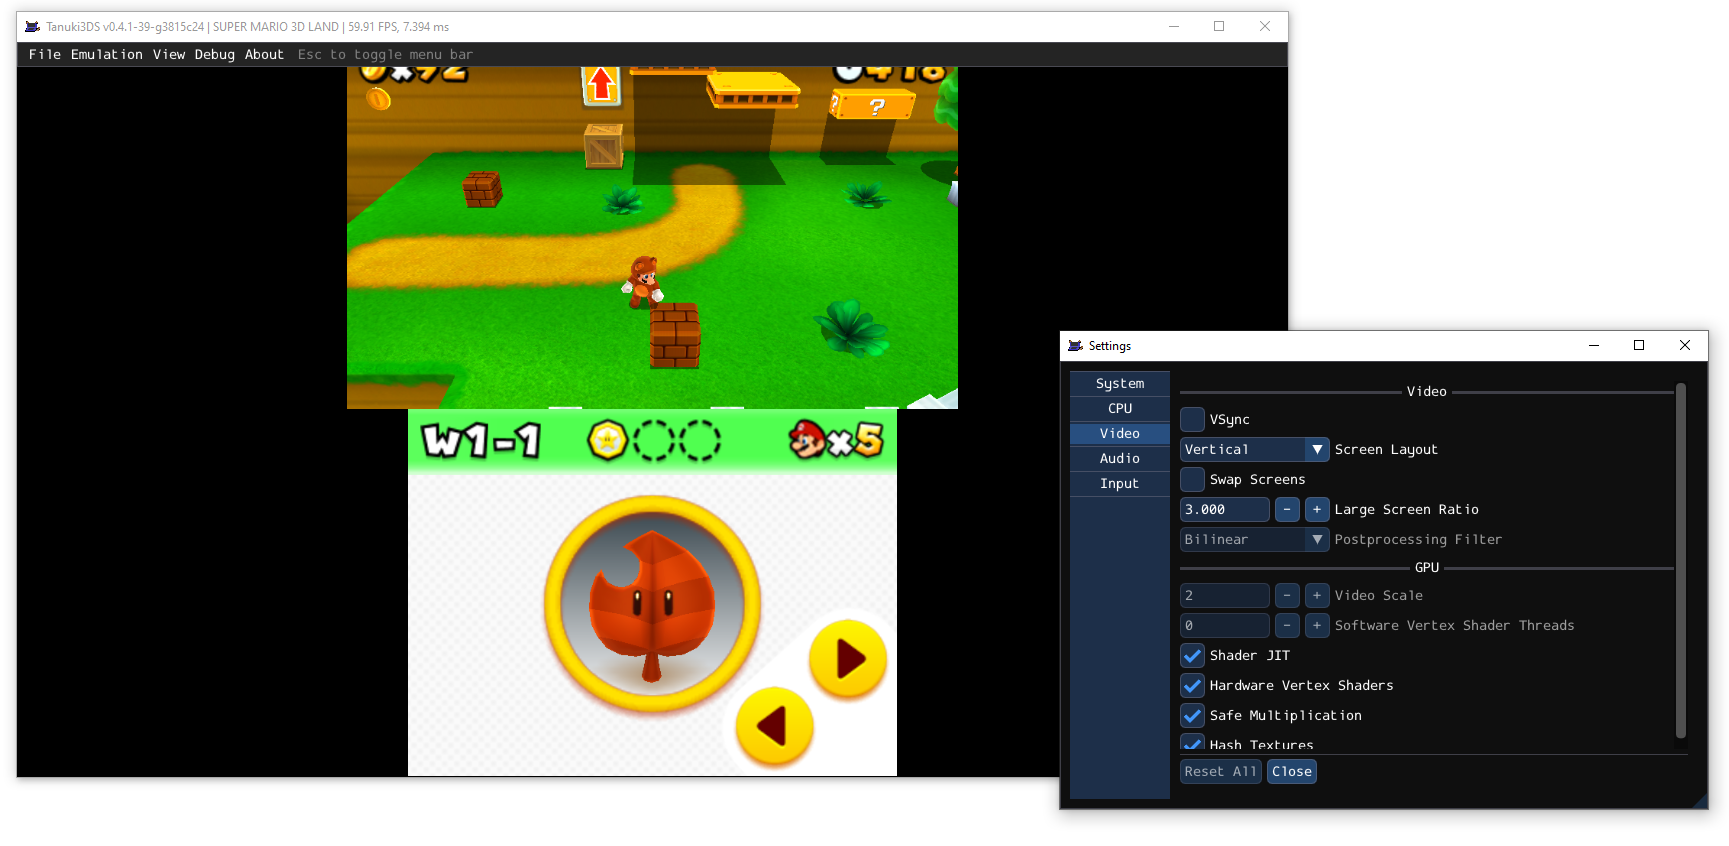Click the red up arrow sign
Screen dimensions: 1729x846
(x=601, y=85)
